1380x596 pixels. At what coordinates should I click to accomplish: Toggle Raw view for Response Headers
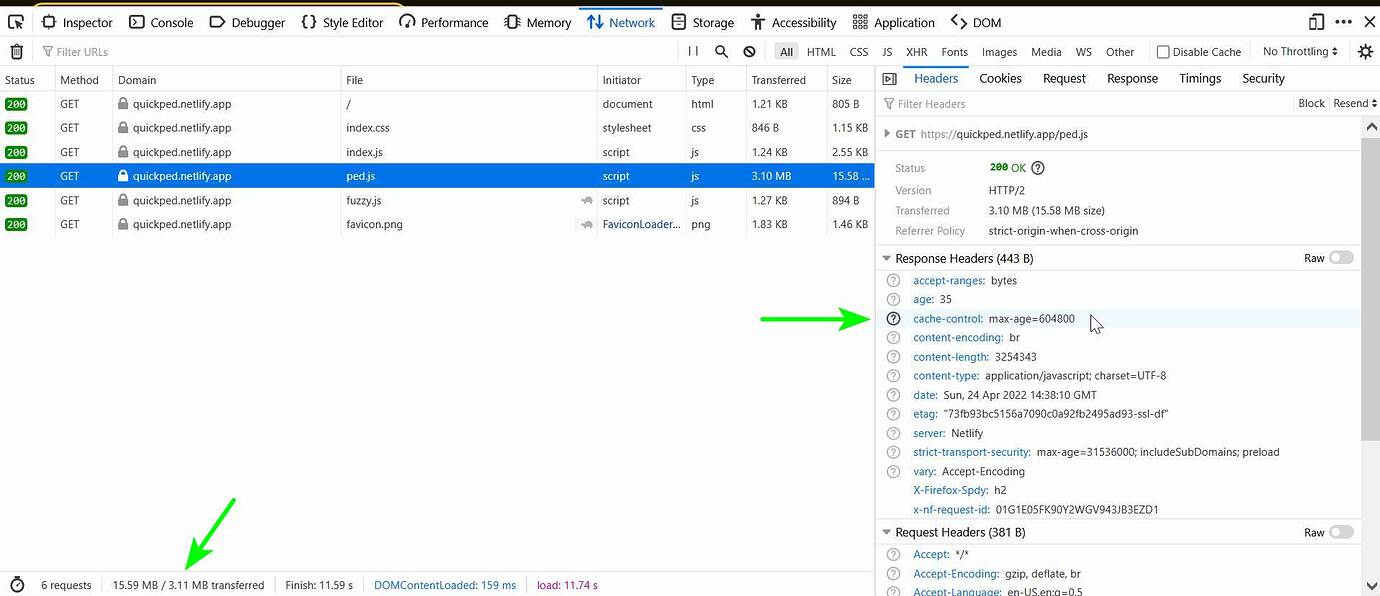[x=1341, y=258]
